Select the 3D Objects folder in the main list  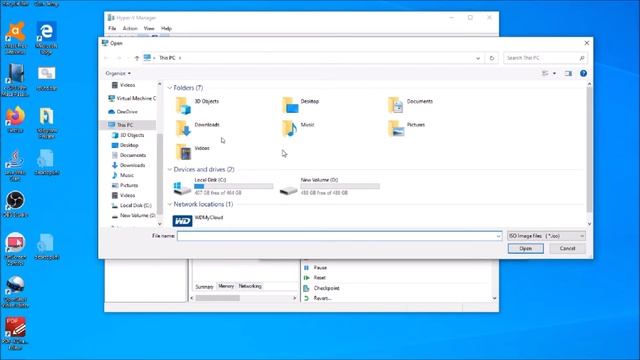click(x=198, y=105)
